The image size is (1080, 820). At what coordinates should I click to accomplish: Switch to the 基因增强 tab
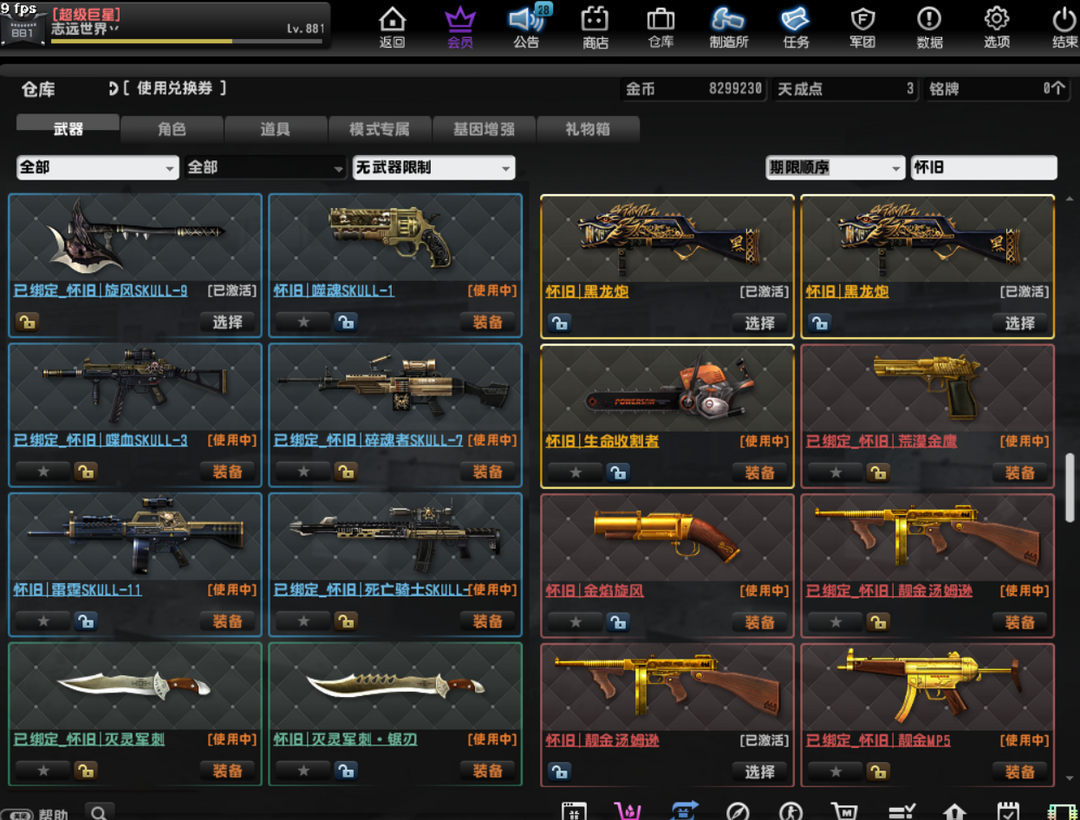[x=484, y=129]
